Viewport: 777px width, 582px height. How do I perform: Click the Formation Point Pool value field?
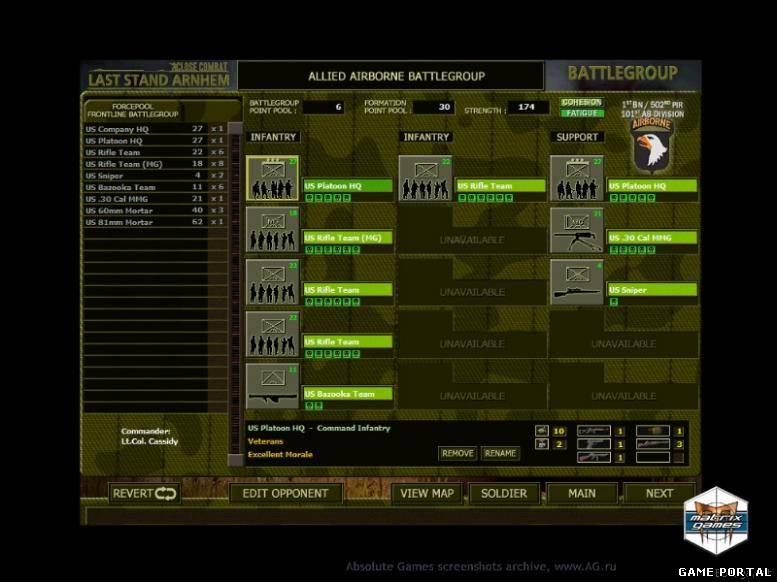(433, 107)
